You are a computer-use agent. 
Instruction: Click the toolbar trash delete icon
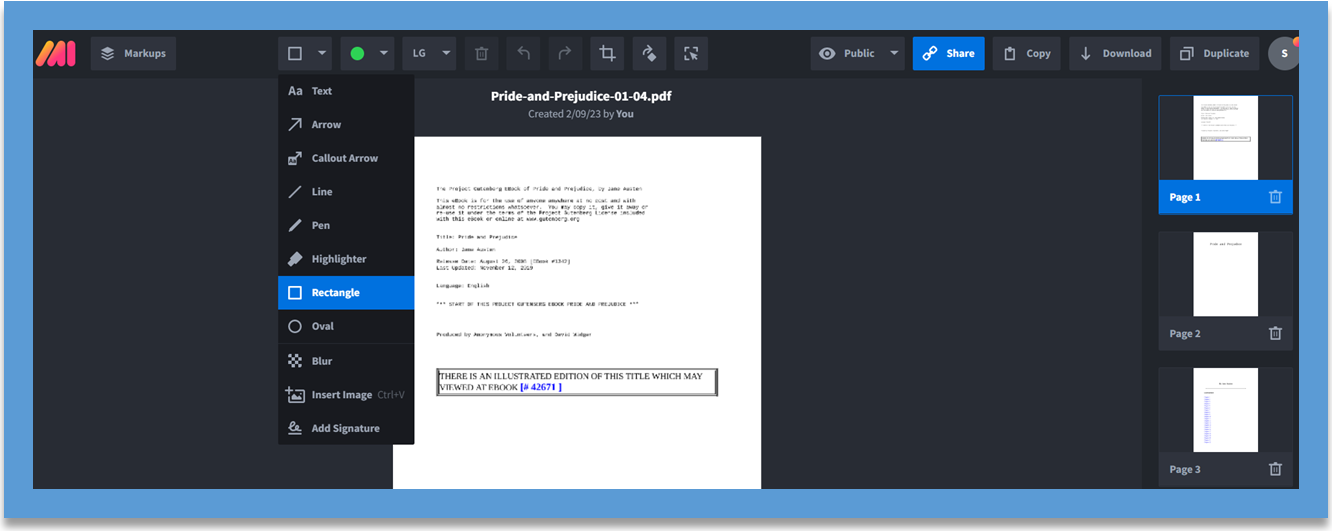[481, 54]
